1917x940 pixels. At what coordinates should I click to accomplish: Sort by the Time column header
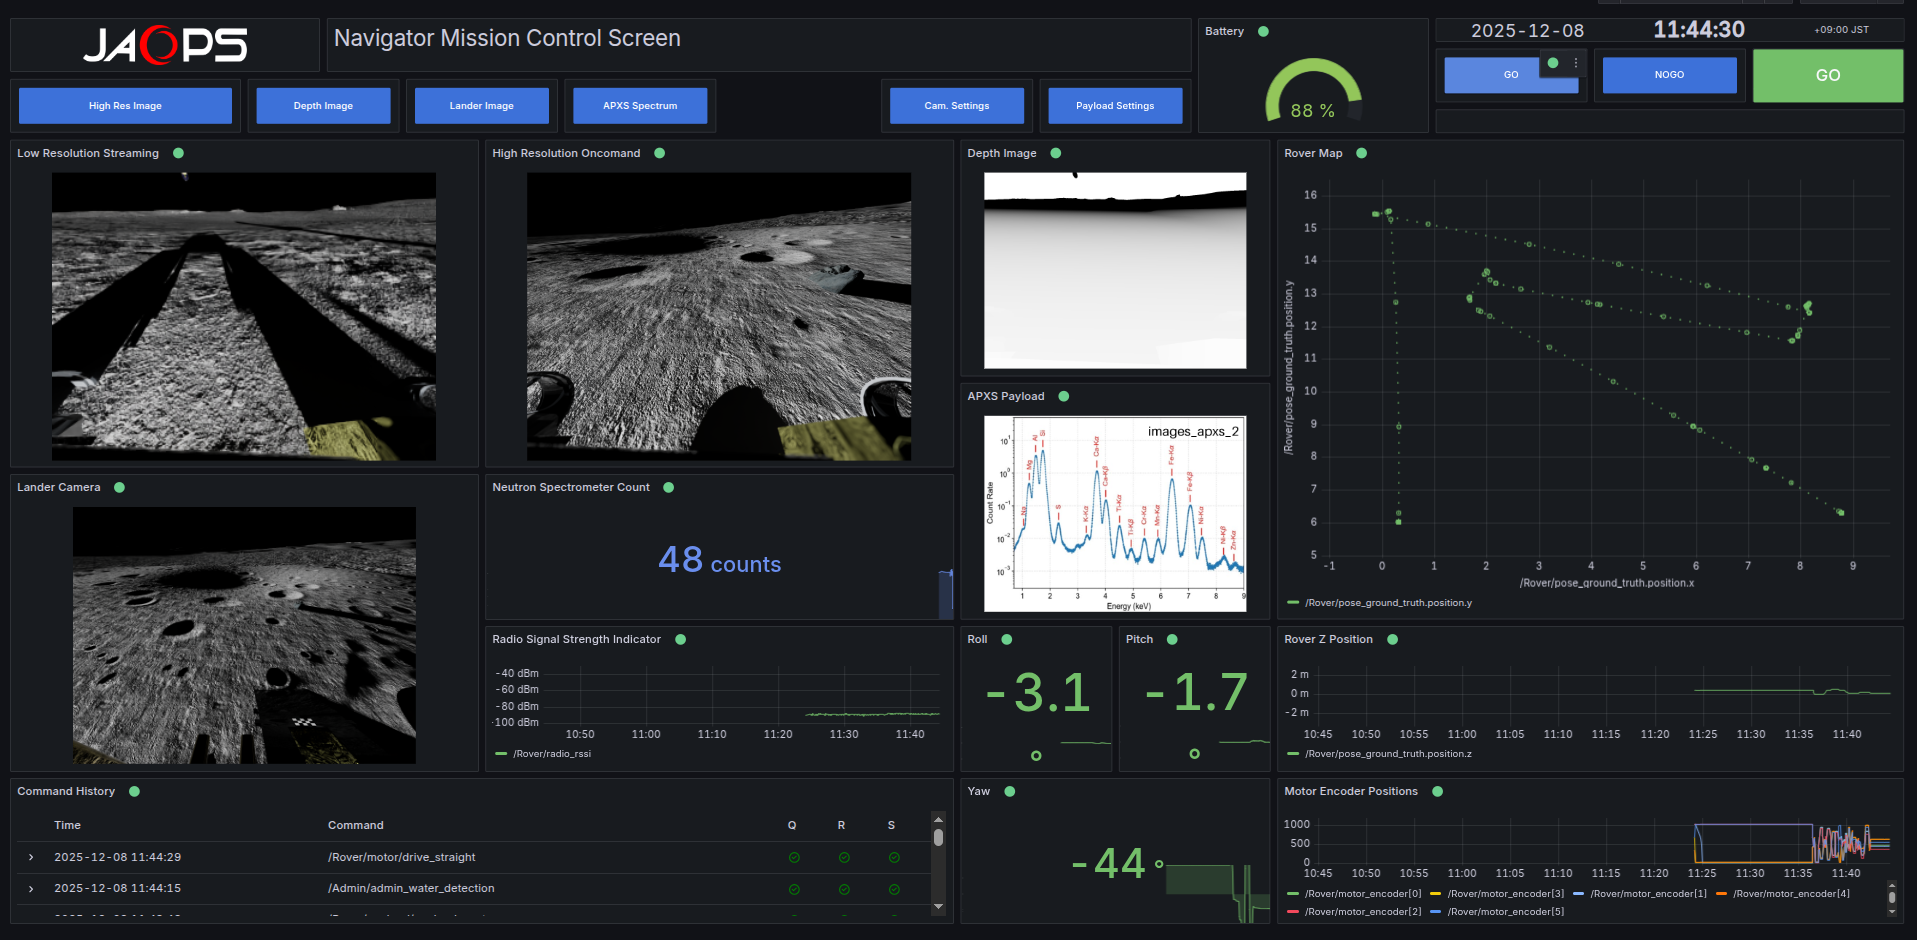[67, 825]
